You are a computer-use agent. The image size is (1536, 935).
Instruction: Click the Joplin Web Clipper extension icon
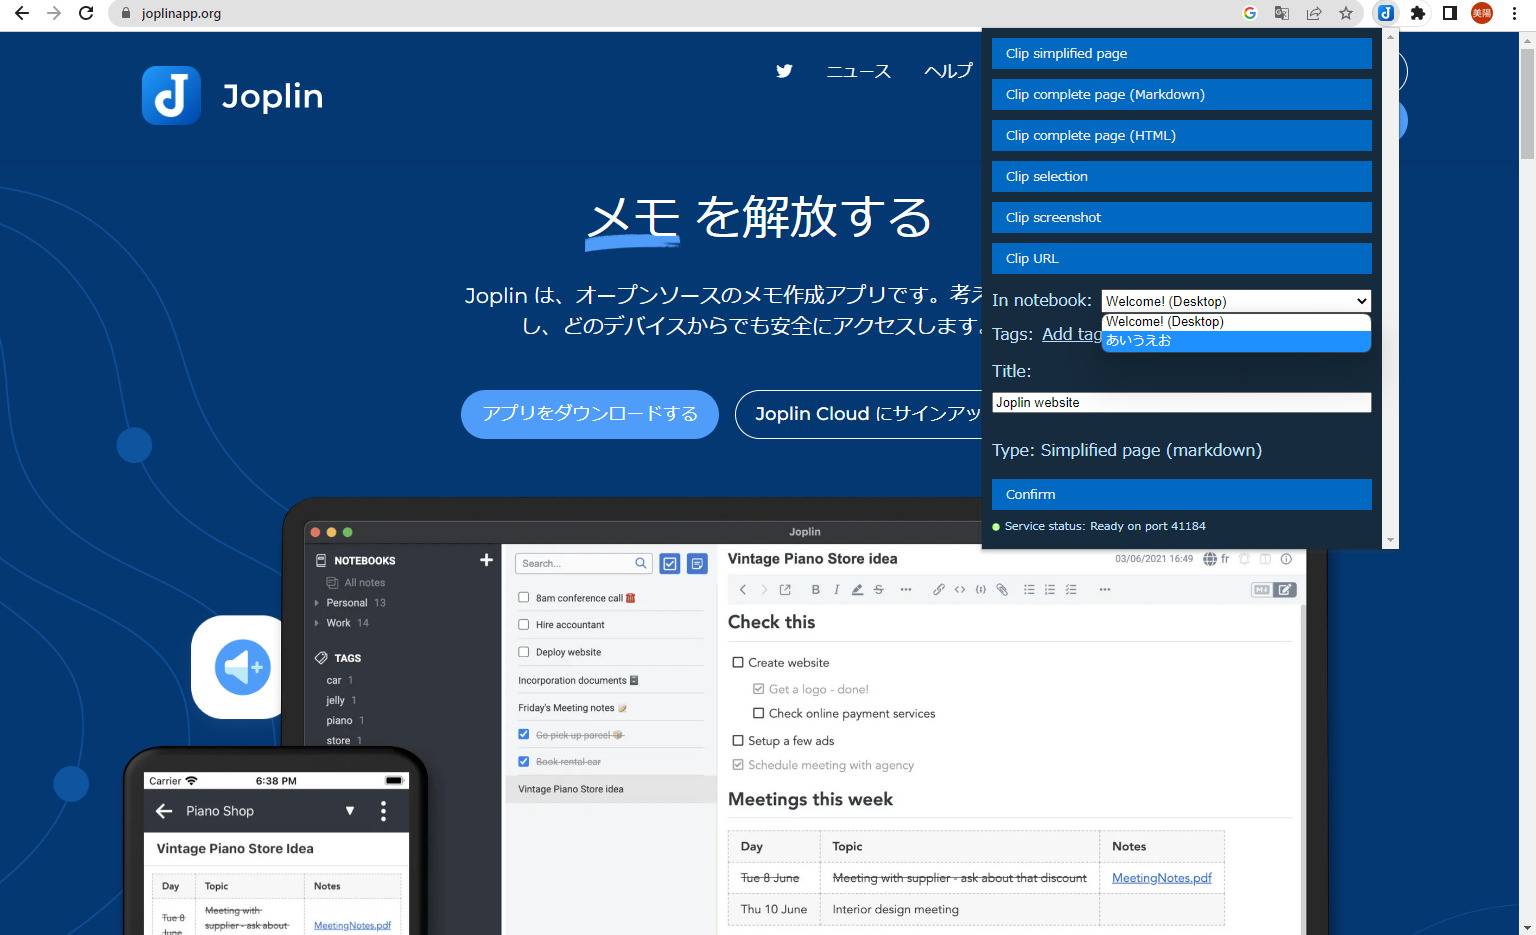(1385, 13)
